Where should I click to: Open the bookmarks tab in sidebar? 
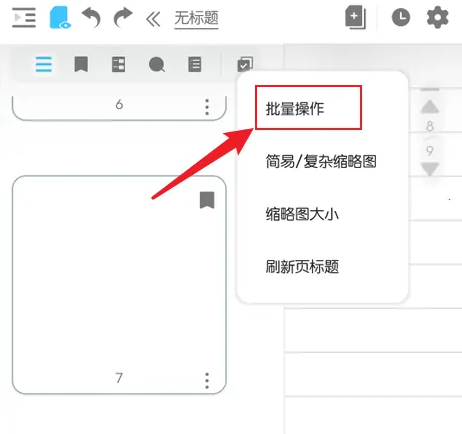pyautogui.click(x=81, y=64)
